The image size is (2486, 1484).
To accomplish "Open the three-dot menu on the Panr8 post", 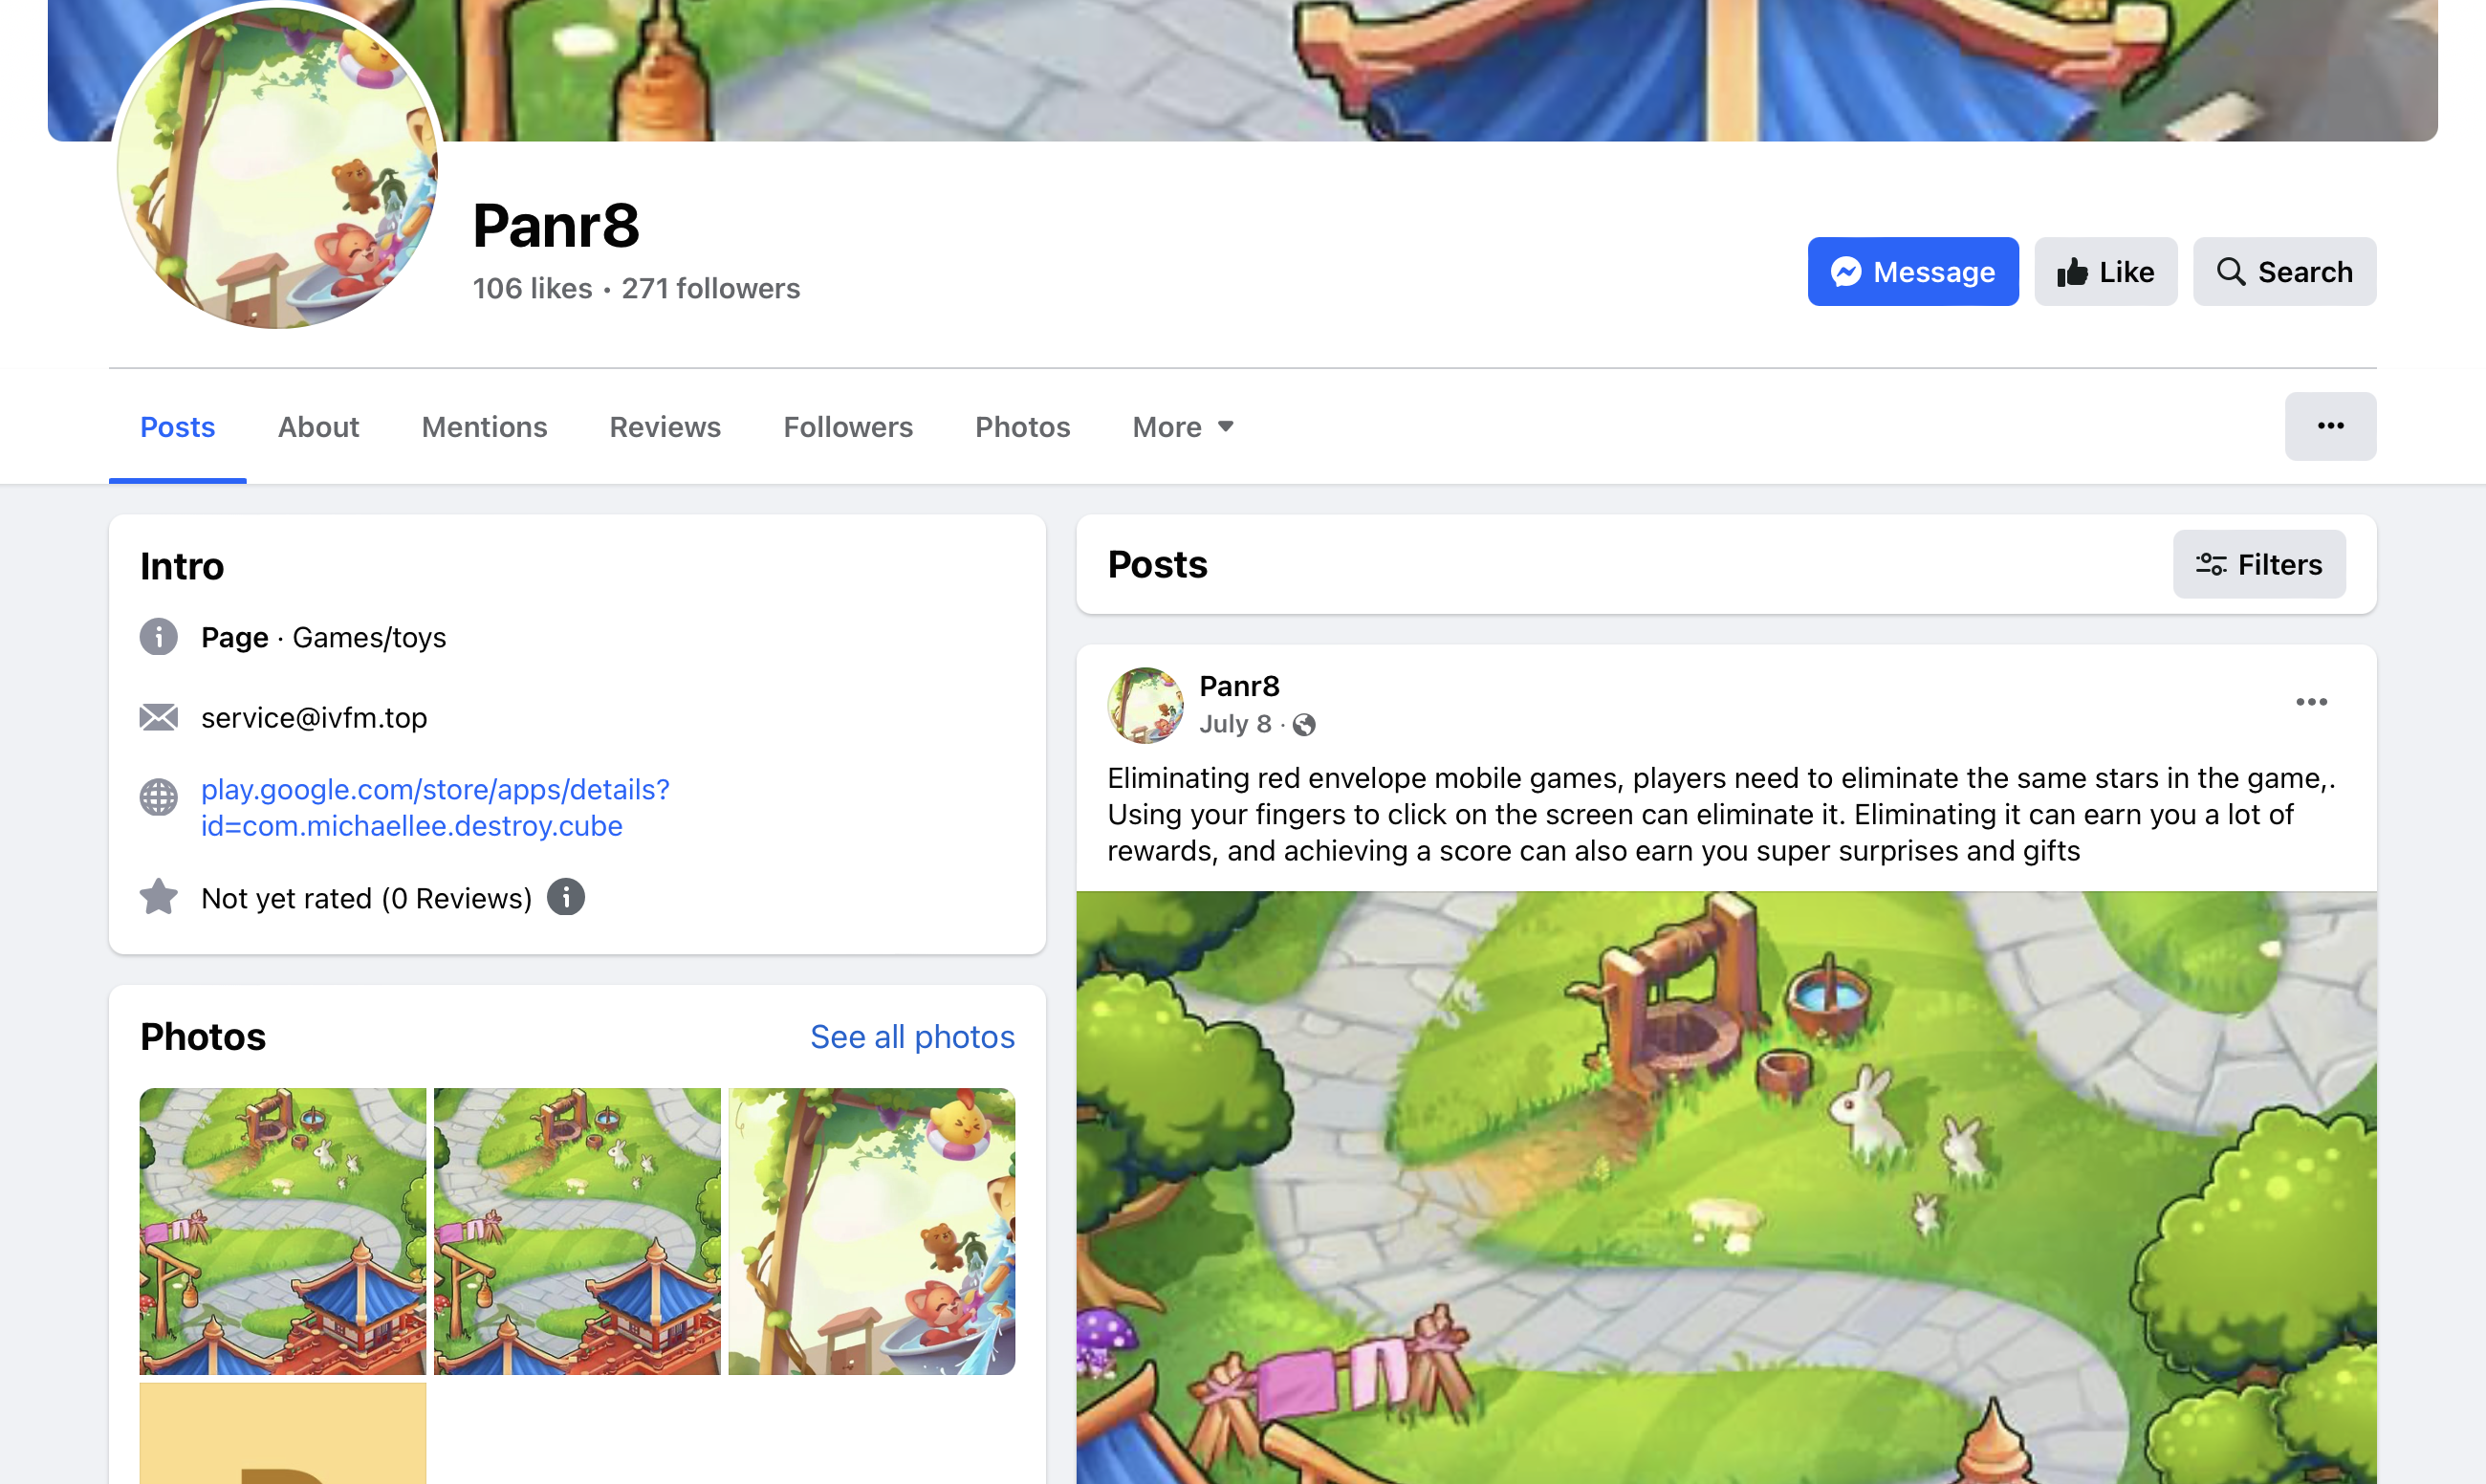I will click(x=2311, y=702).
